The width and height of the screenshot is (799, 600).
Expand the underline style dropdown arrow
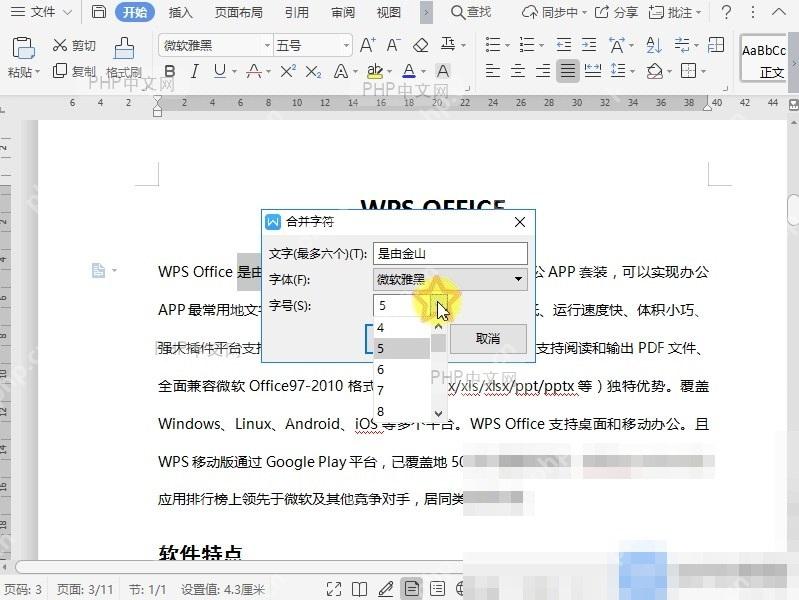click(x=234, y=71)
